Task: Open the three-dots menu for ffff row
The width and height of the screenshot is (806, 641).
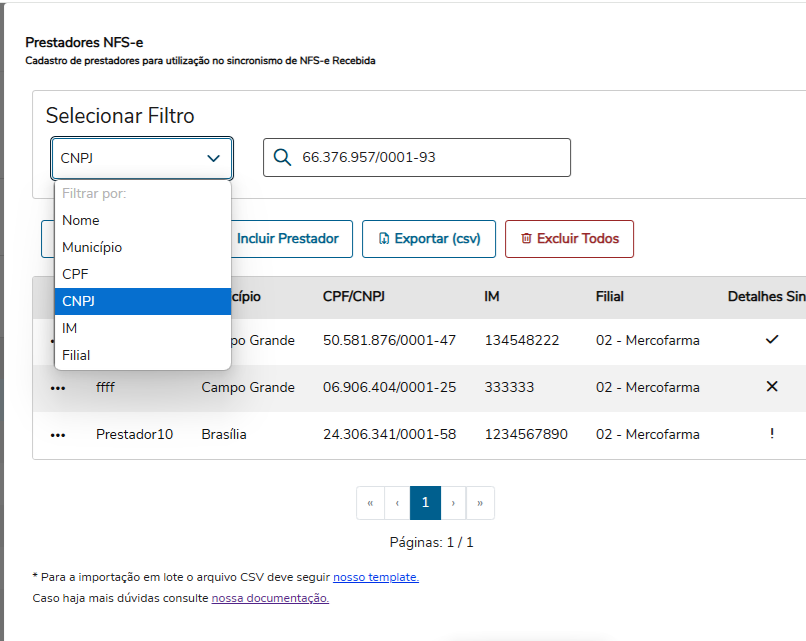Action: (58, 388)
